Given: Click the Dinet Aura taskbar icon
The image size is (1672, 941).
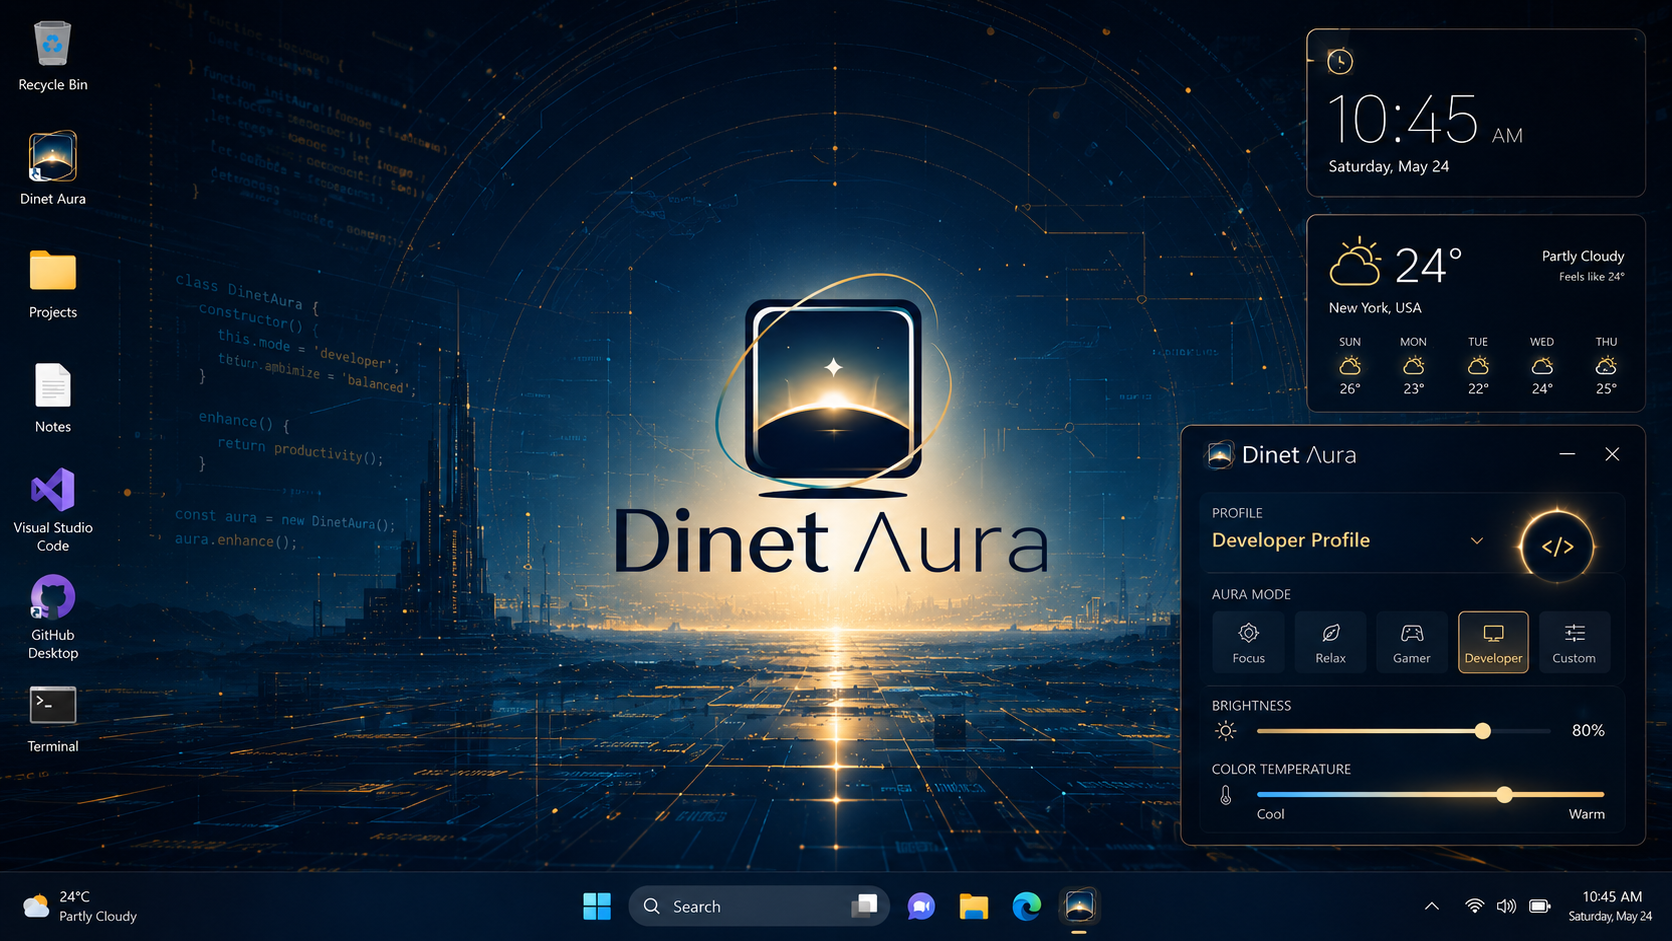Looking at the screenshot, I should pos(1079,906).
